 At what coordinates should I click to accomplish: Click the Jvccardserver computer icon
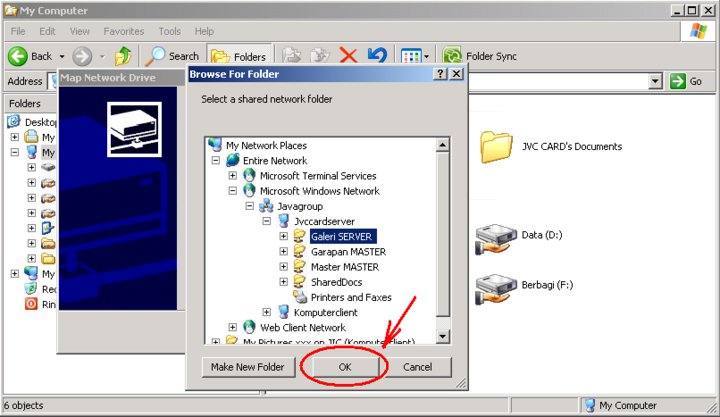[284, 221]
